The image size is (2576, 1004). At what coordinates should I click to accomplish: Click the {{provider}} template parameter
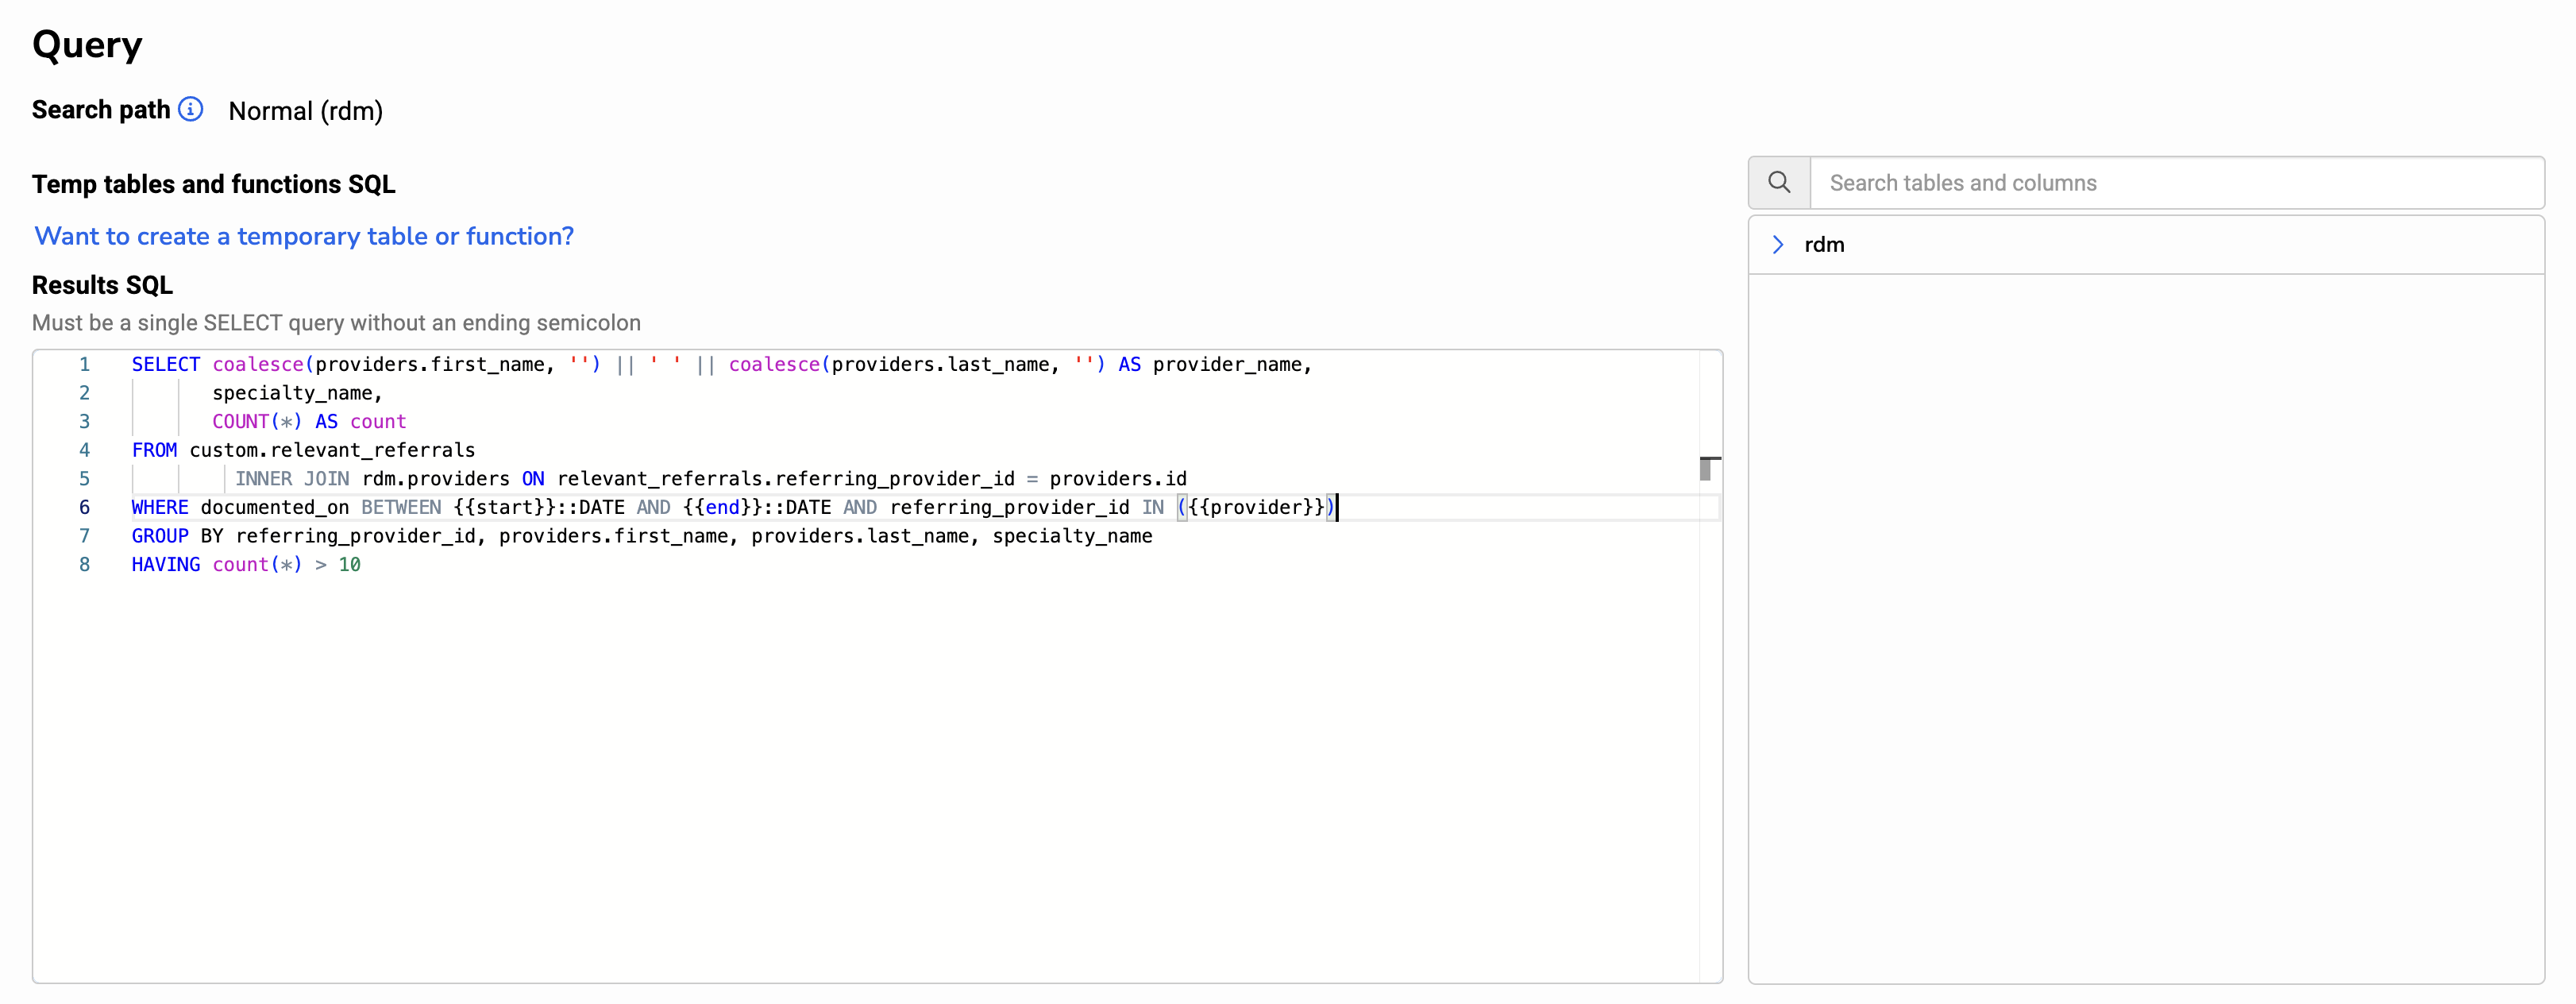[1256, 507]
